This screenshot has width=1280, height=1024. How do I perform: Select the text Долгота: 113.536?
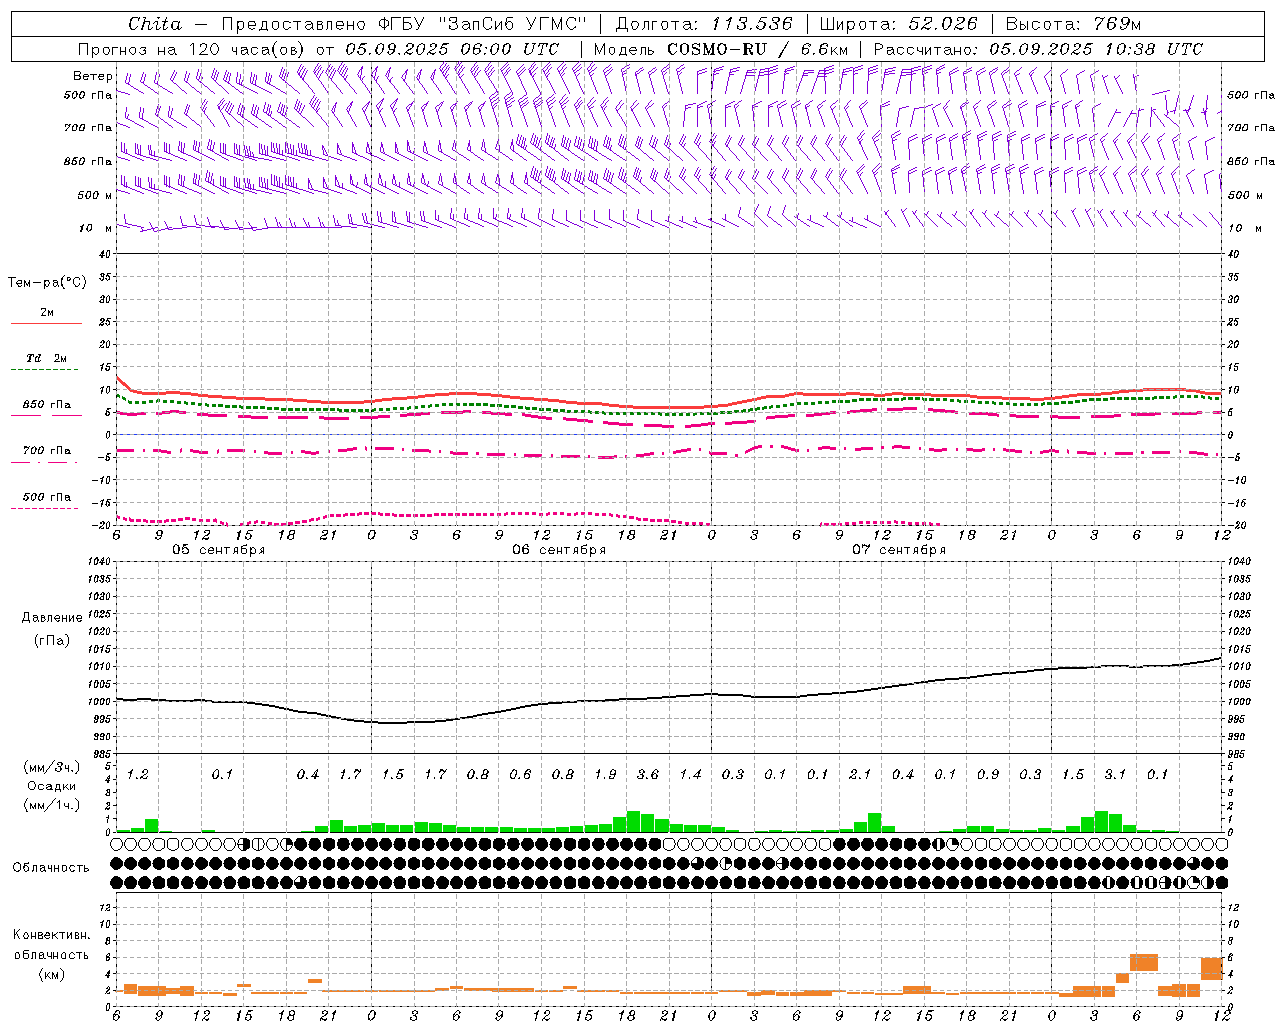(x=704, y=24)
